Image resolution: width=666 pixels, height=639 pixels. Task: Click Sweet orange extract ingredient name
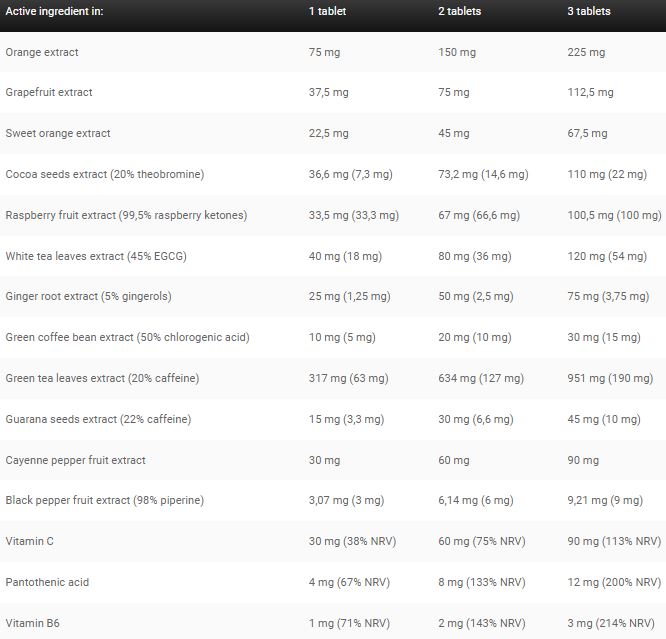click(x=58, y=133)
